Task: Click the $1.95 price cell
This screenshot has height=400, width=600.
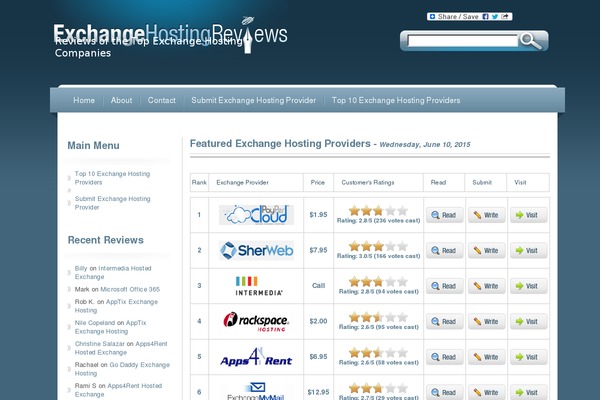Action: (318, 215)
